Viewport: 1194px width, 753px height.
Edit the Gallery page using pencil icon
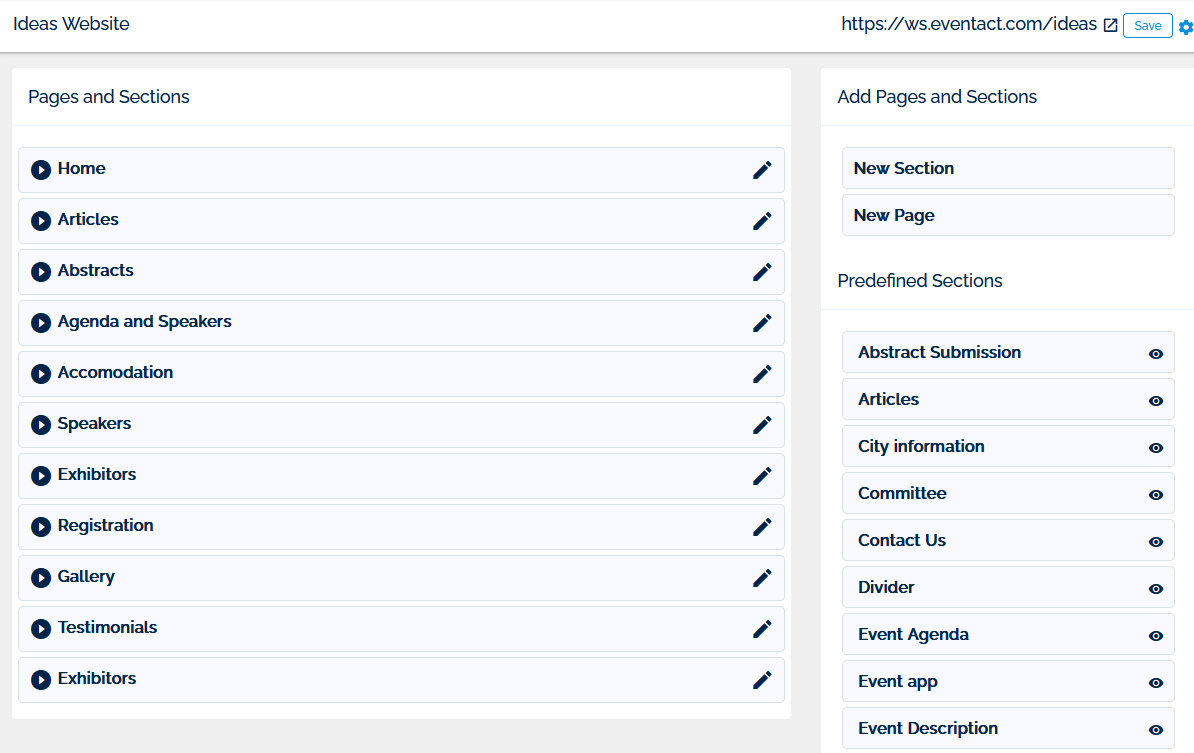[762, 578]
